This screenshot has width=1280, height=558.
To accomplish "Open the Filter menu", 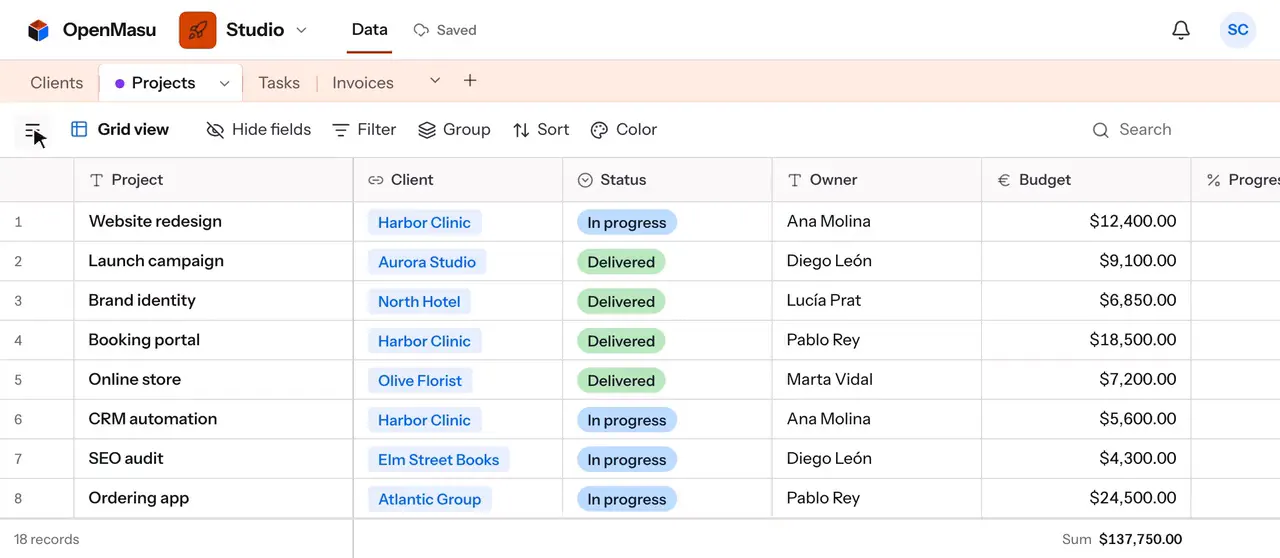I will [364, 129].
